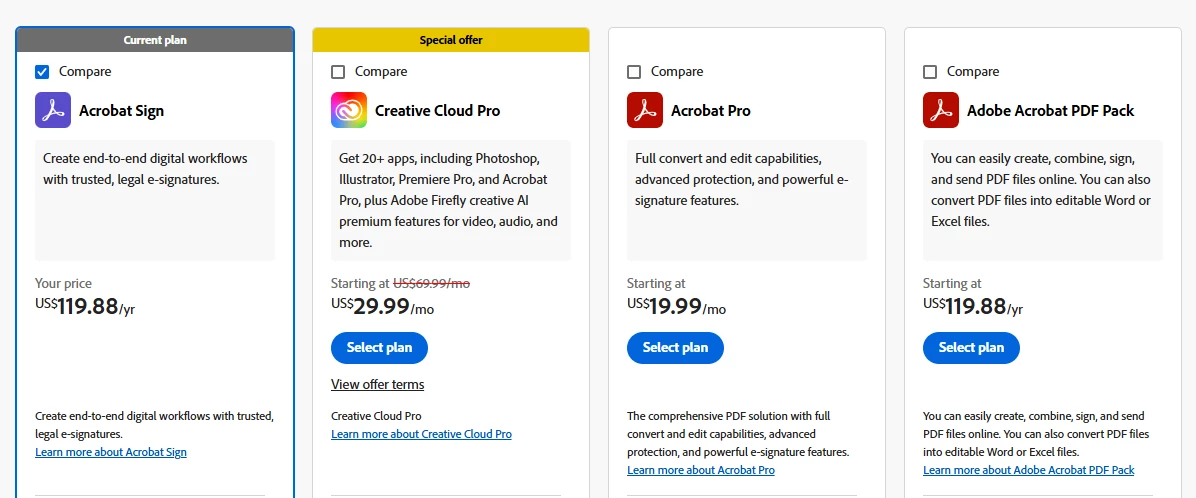Click the Creative Cloud Pro rainbow icon
Viewport: 1196px width, 498px height.
[349, 110]
